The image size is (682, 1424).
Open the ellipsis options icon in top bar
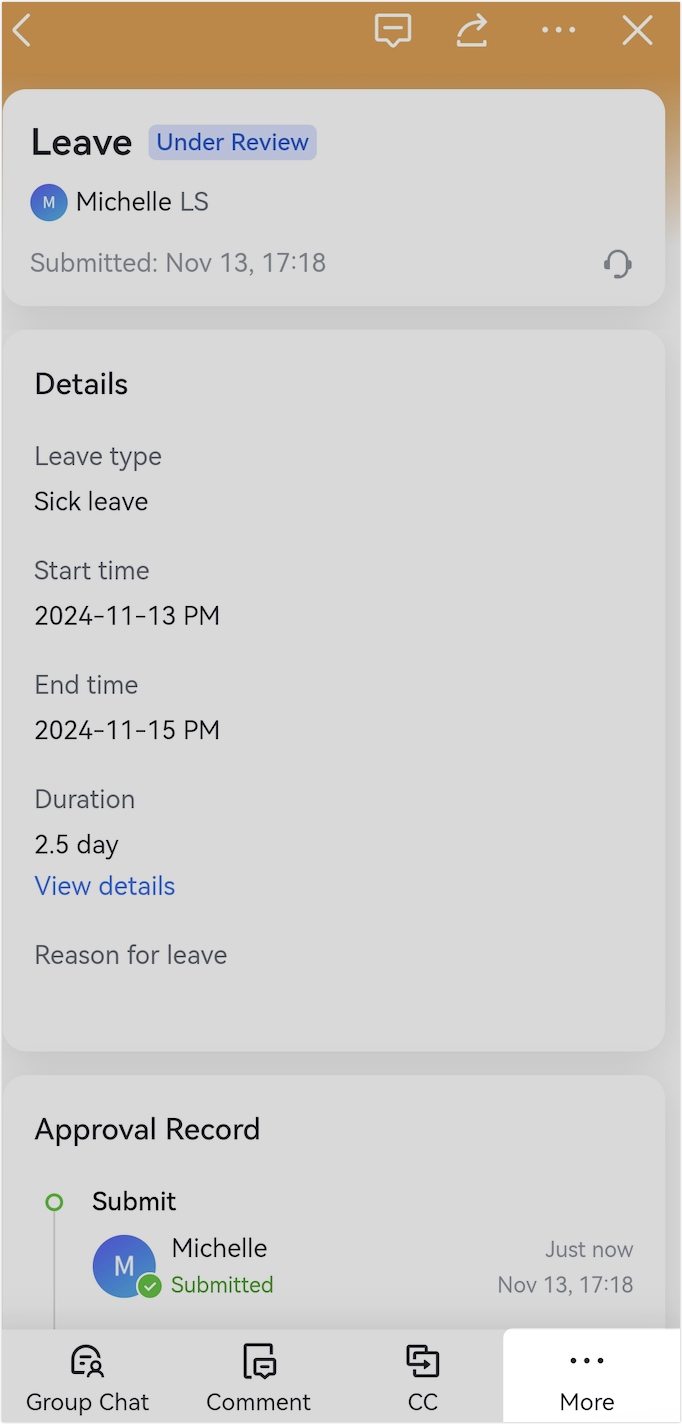pos(557,30)
